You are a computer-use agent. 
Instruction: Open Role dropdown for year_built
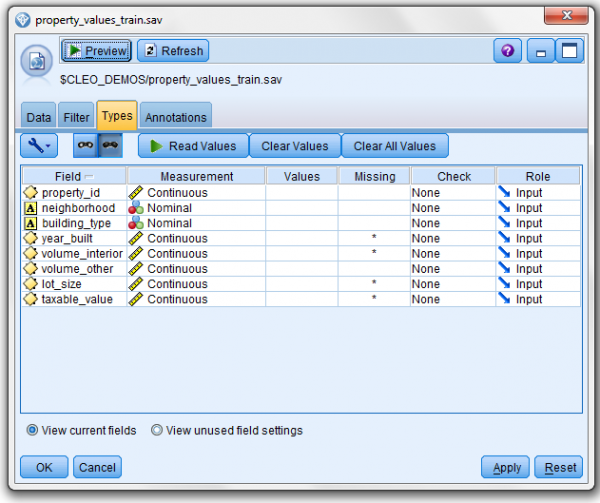pyautogui.click(x=538, y=238)
